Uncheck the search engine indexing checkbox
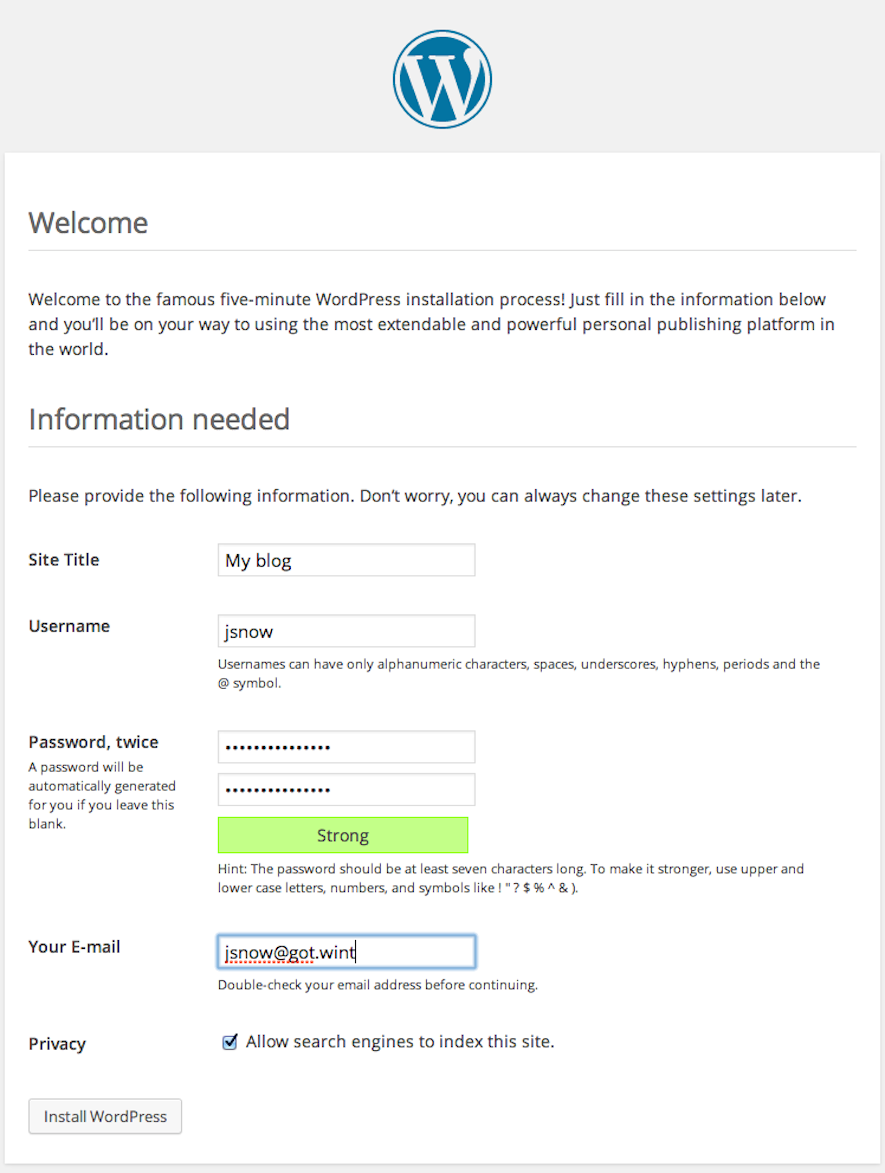The height and width of the screenshot is (1173, 885). coord(230,1042)
